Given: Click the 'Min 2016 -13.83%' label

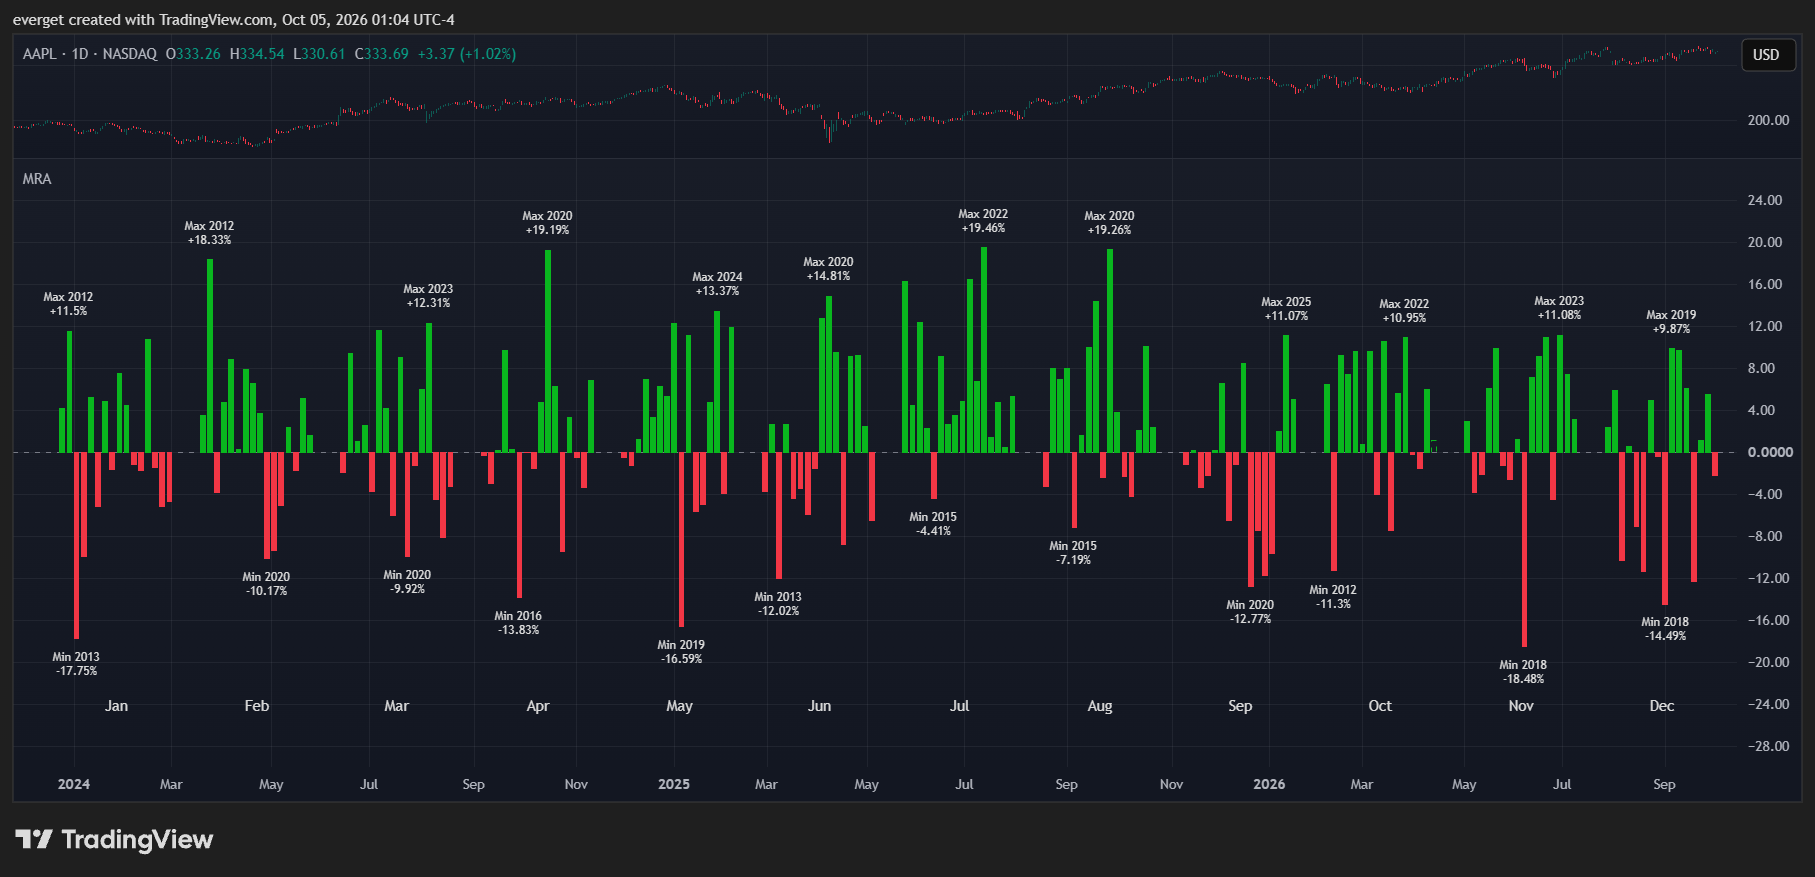Looking at the screenshot, I should (518, 623).
